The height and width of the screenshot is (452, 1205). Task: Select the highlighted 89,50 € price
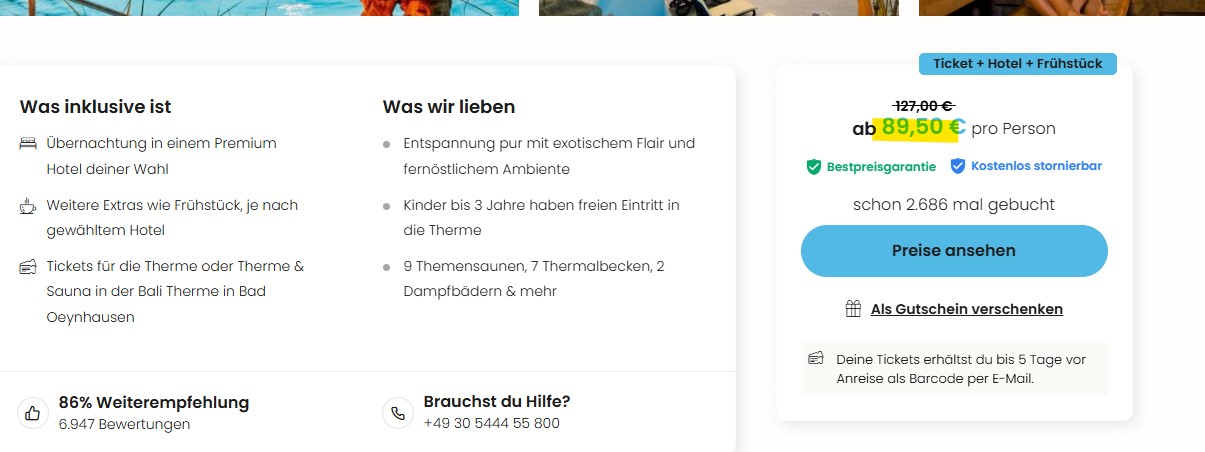pos(922,127)
